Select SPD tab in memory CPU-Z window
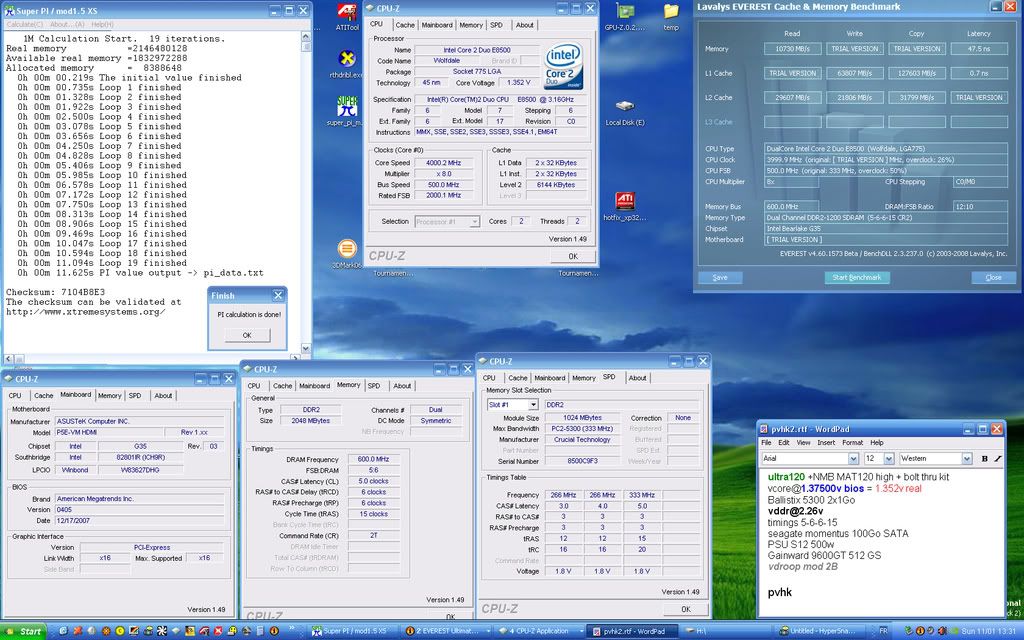Screen dimensions: 1024x640 374,385
